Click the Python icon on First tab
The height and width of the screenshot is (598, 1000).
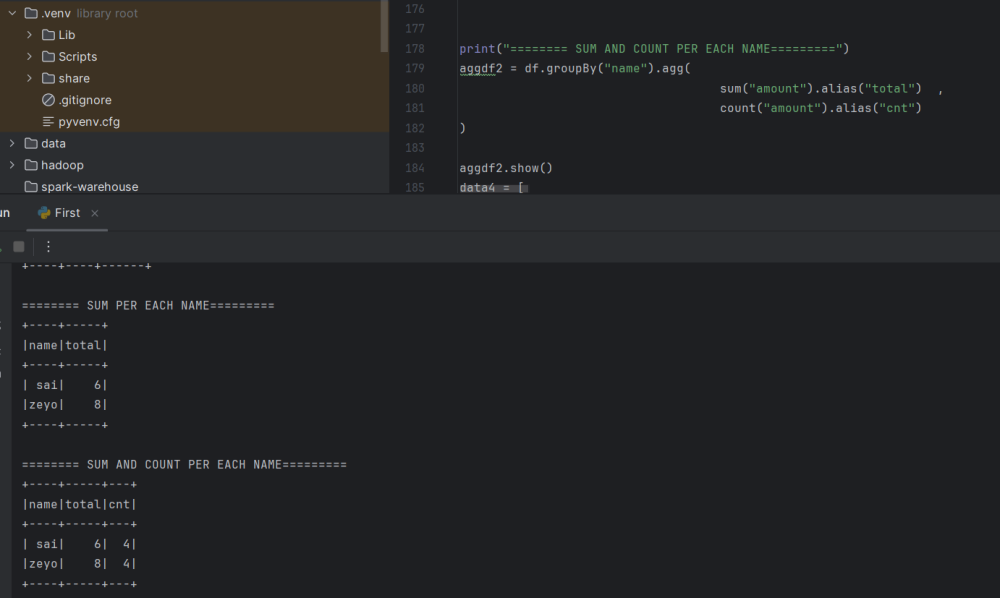pyautogui.click(x=44, y=213)
